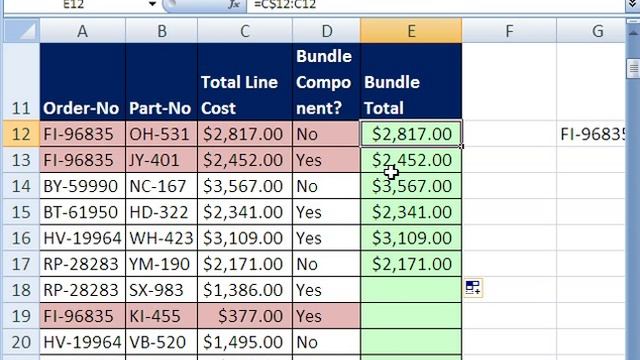Select row 11 header
Image resolution: width=640 pixels, height=360 pixels.
(22, 82)
